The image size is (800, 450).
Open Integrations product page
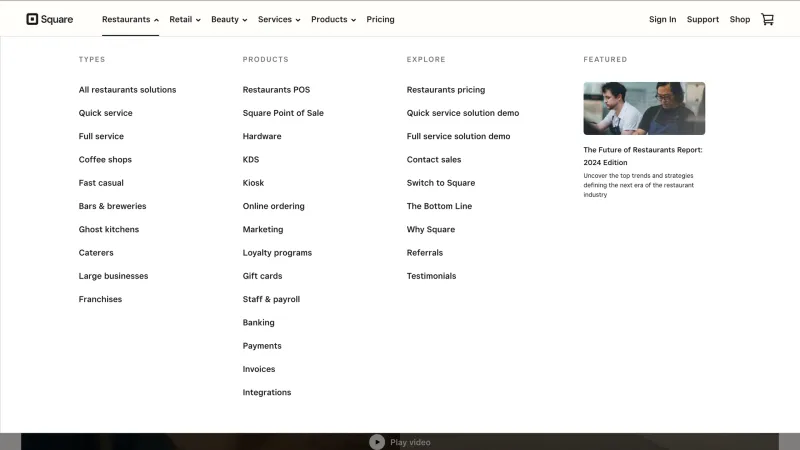[x=267, y=392]
